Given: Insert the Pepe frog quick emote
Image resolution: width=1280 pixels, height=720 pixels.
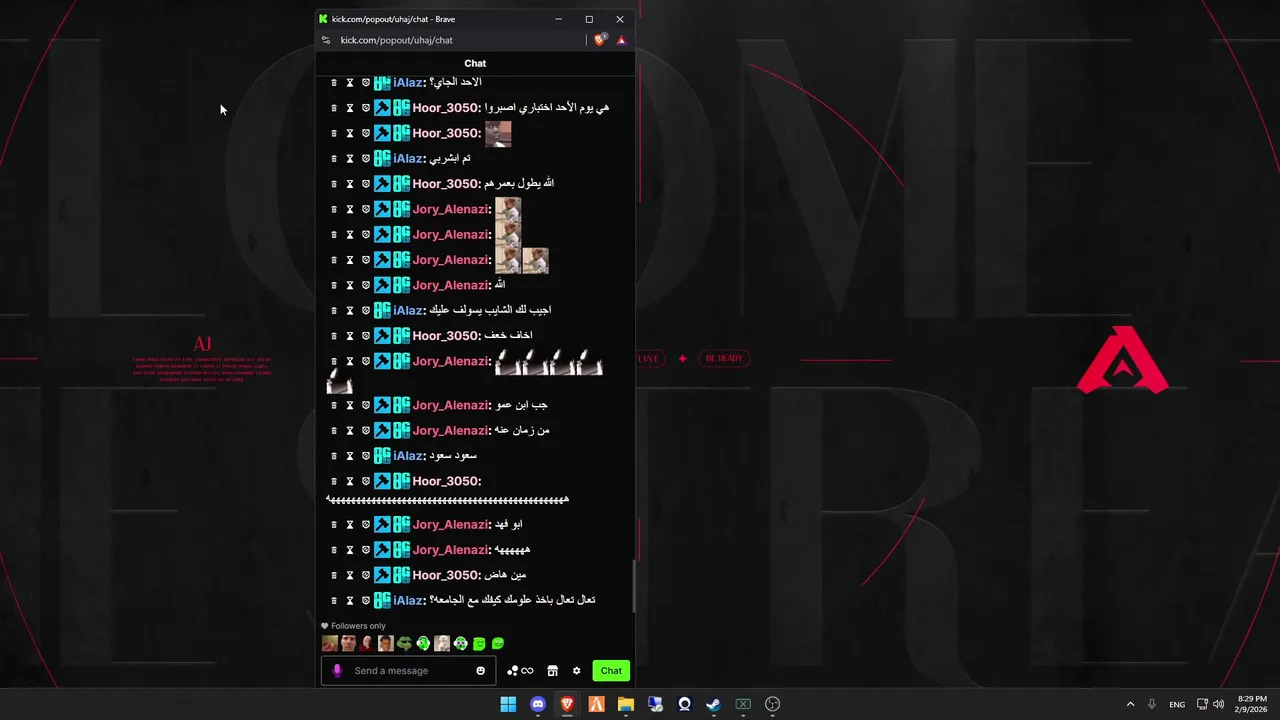Looking at the screenshot, I should coord(404,644).
